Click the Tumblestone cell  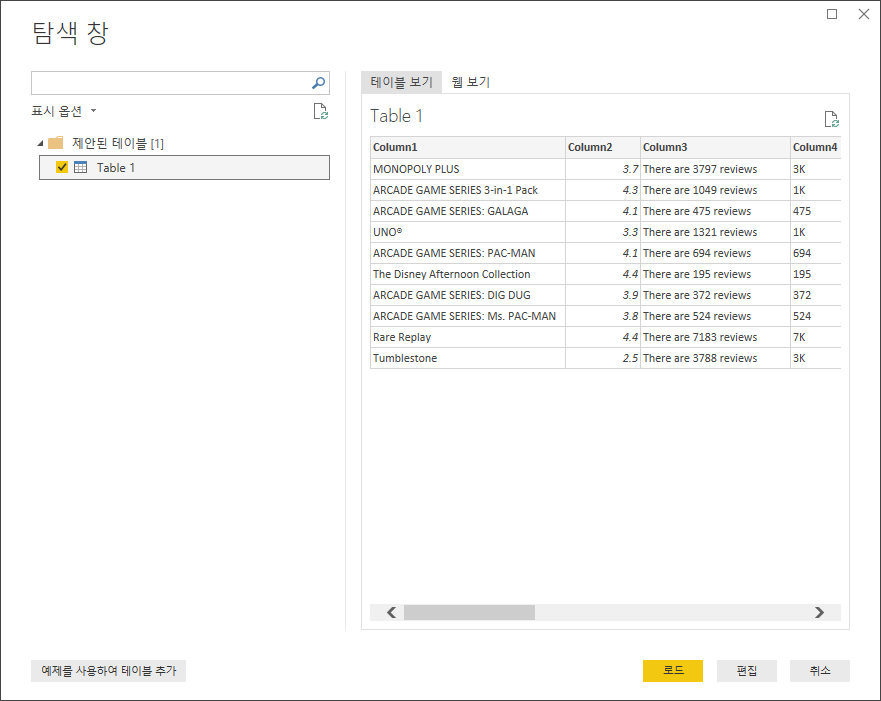(467, 358)
